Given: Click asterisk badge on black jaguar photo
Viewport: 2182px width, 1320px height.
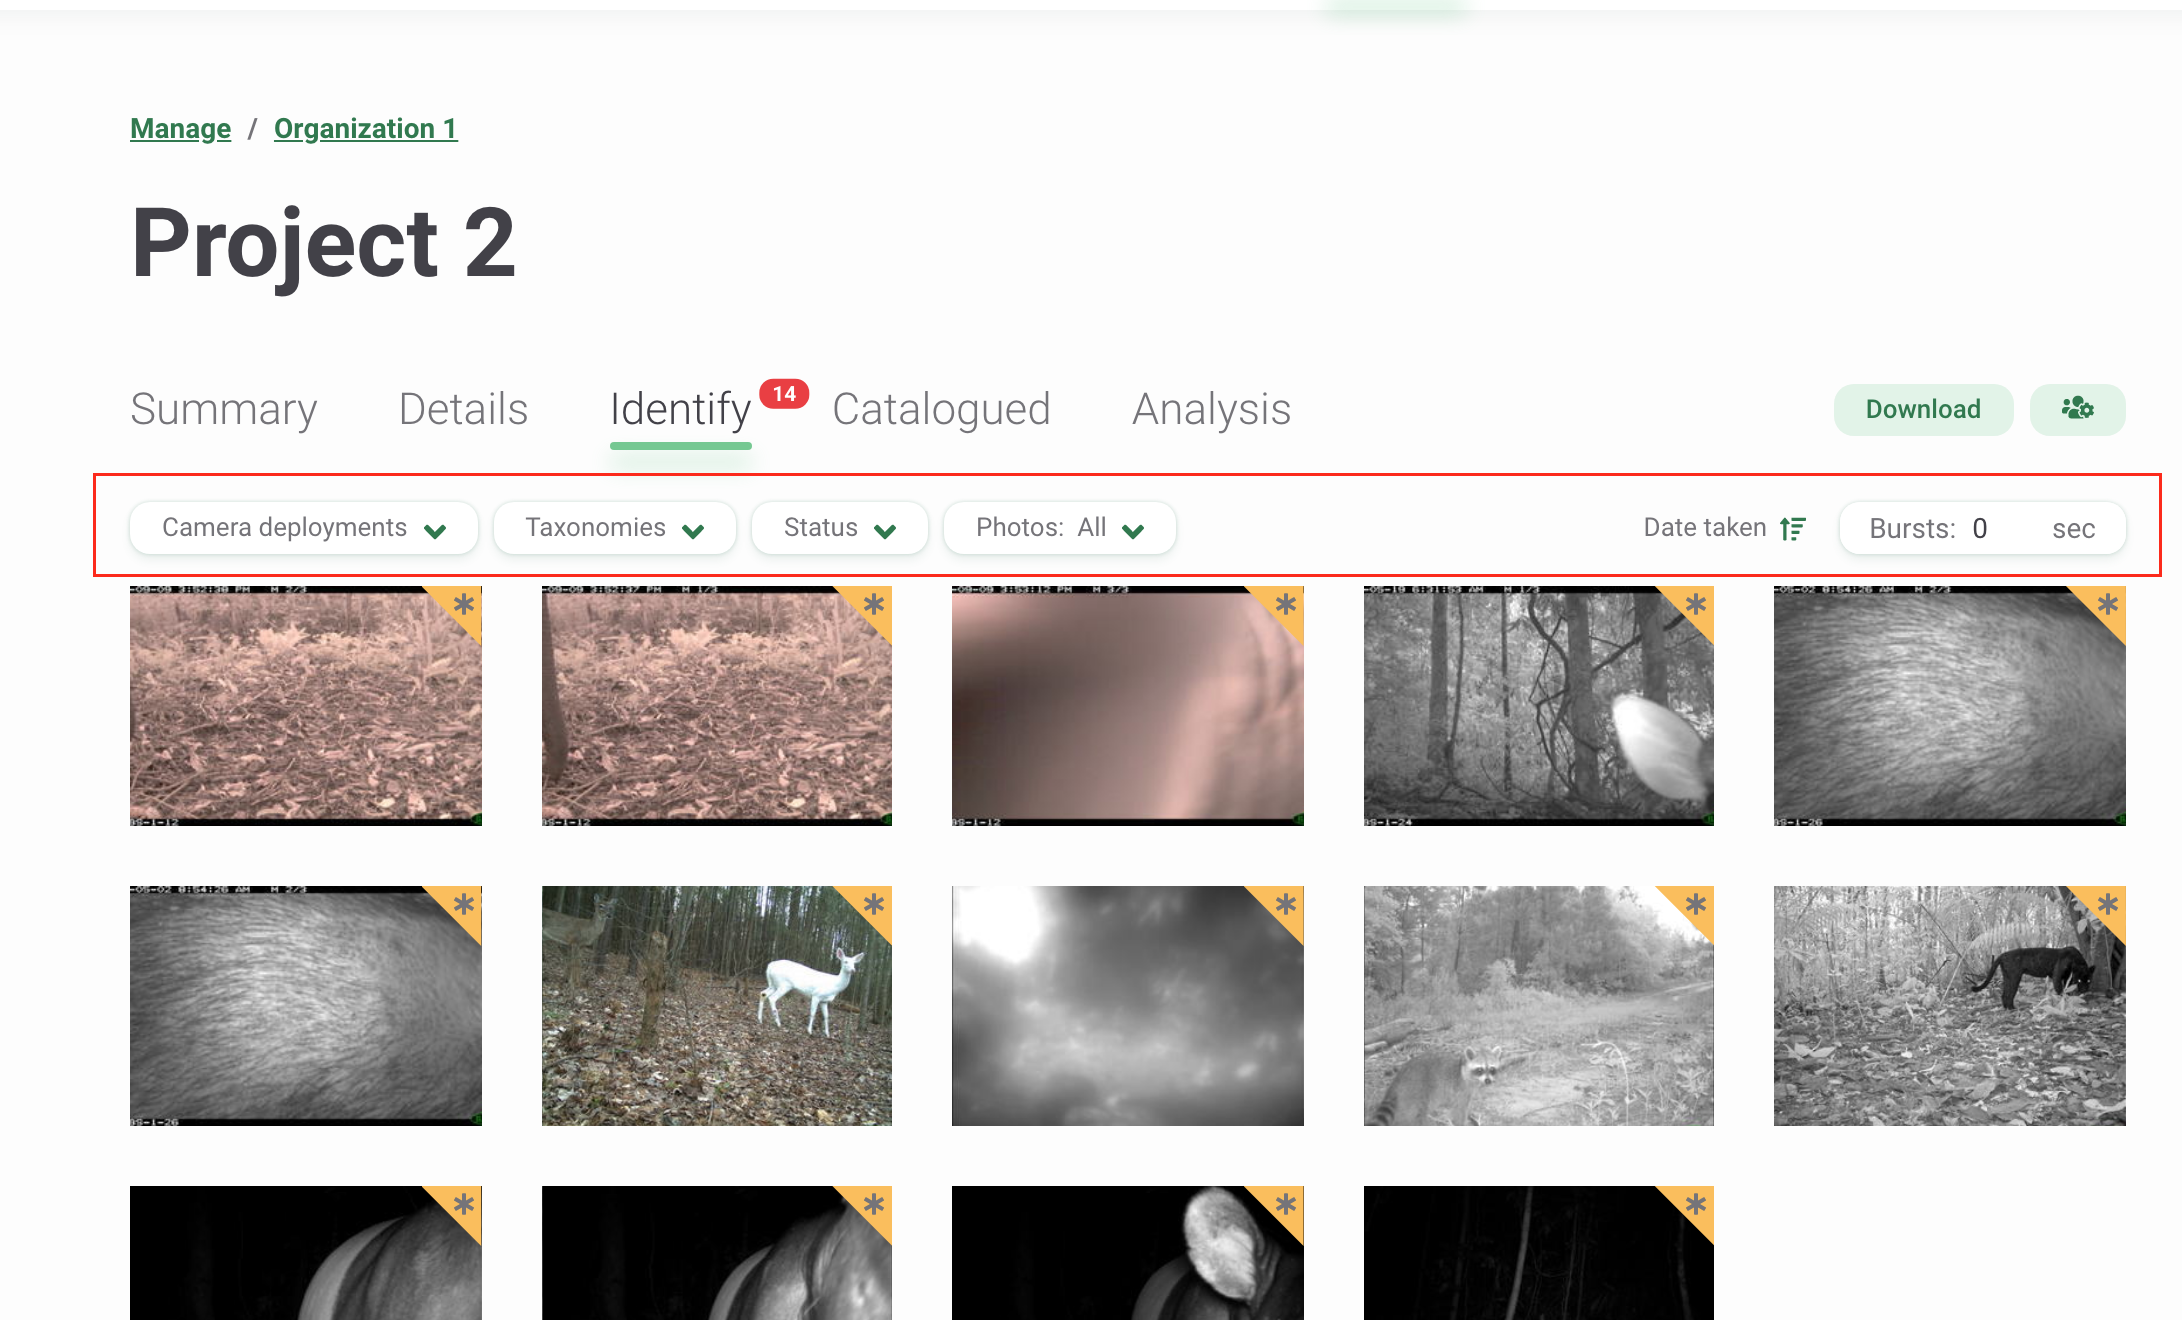Looking at the screenshot, I should (2108, 905).
